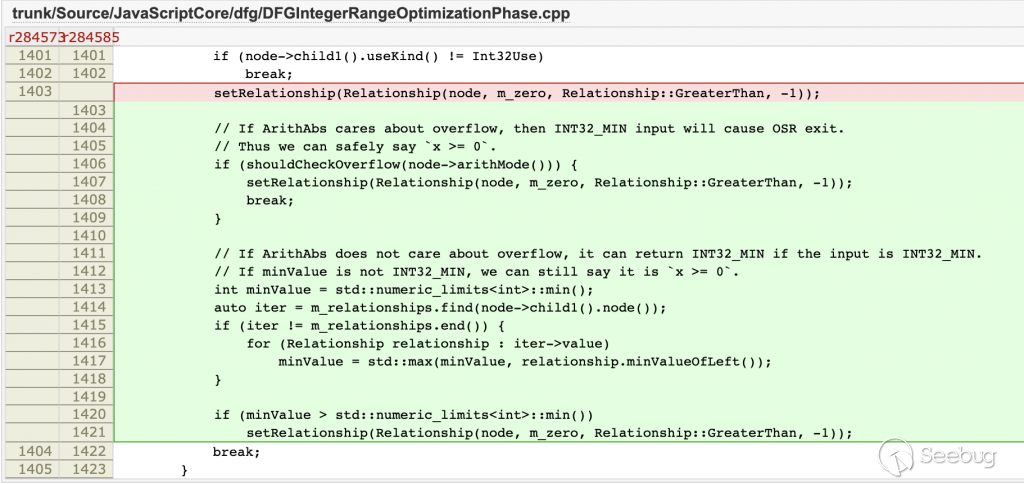Select the shouldCheckOverflow(node->arithMode()) line
This screenshot has width=1024, height=484.
396,165
